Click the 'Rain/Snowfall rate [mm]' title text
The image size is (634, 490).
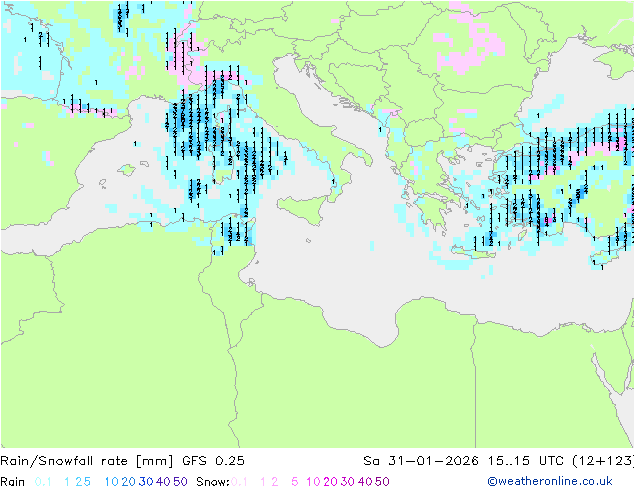click(87, 461)
